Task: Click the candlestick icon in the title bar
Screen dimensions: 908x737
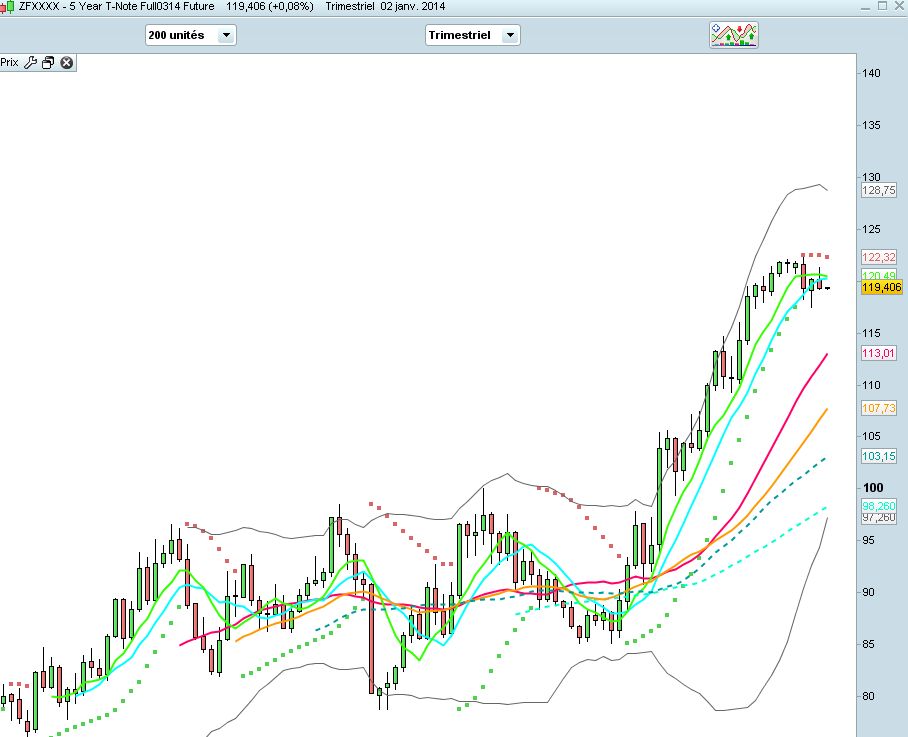Action: pyautogui.click(x=8, y=7)
